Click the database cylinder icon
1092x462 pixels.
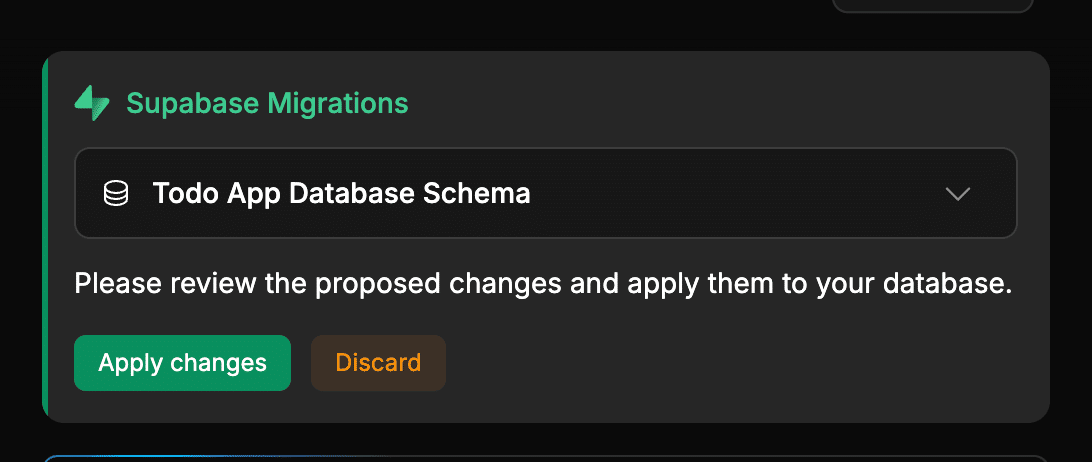click(116, 193)
